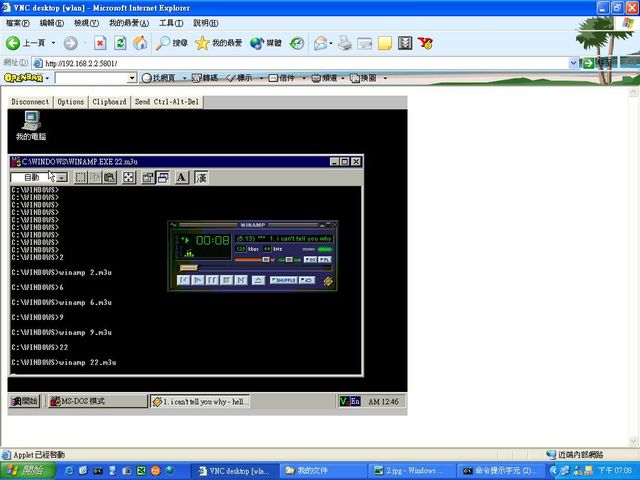Click the Paste icon in DOS toolbar
The image size is (640, 480).
(x=109, y=177)
